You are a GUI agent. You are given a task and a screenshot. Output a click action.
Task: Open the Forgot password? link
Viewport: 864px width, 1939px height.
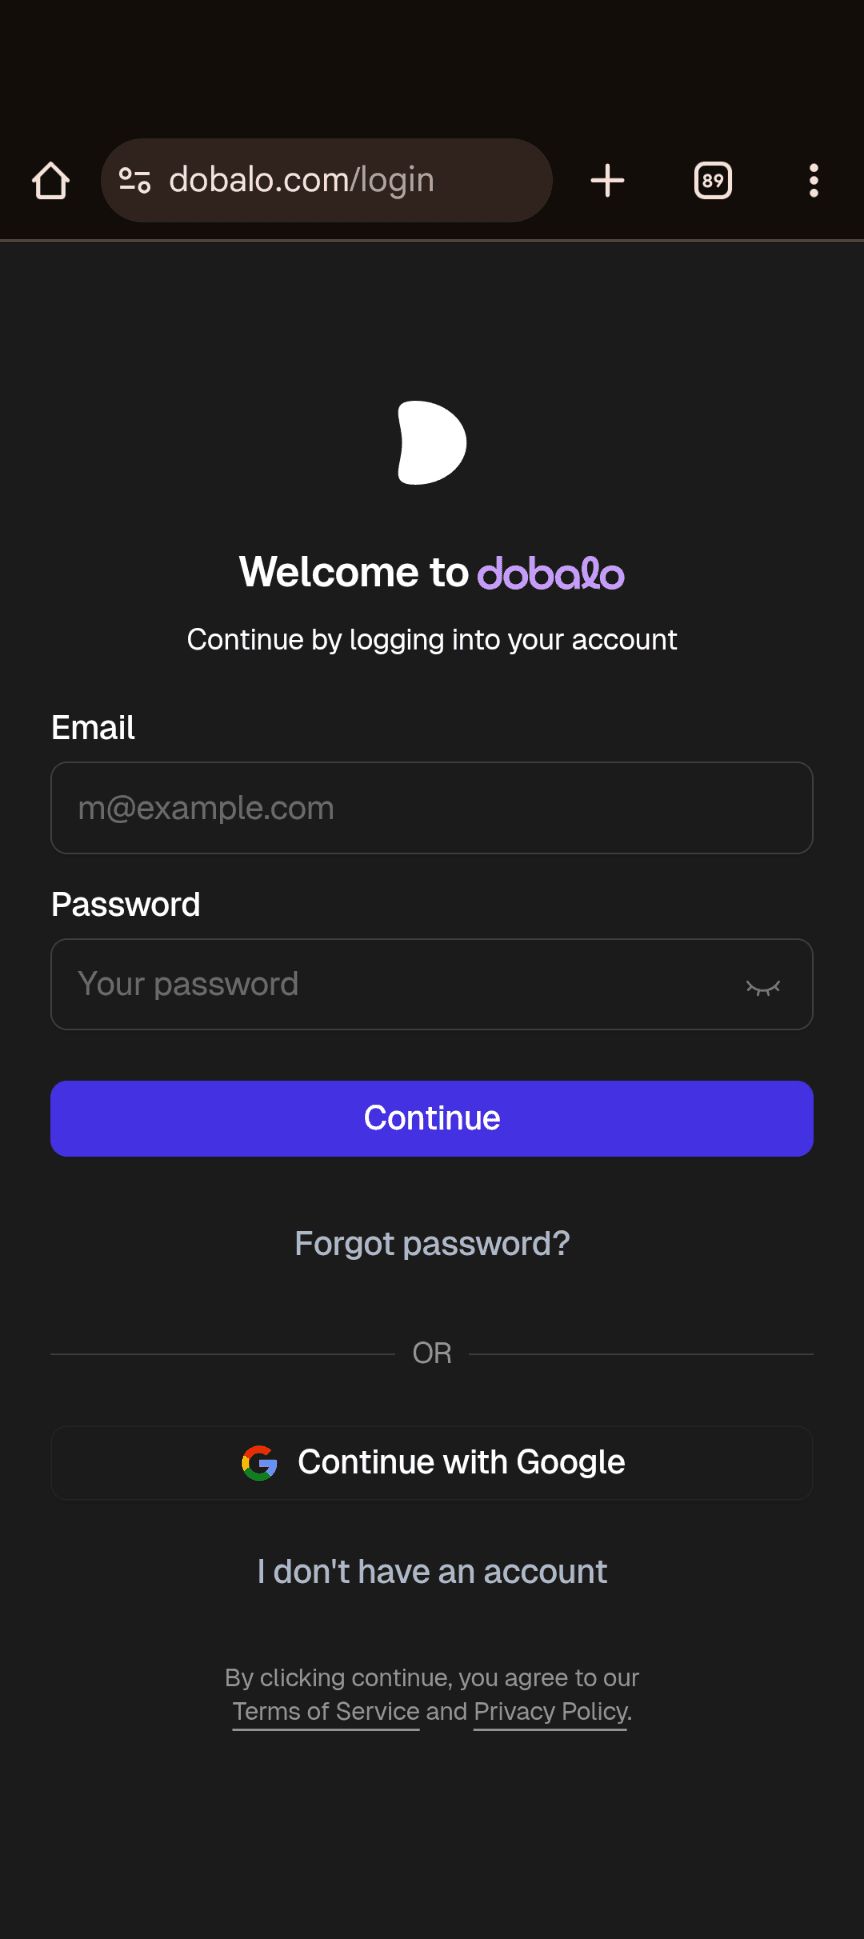[432, 1243]
